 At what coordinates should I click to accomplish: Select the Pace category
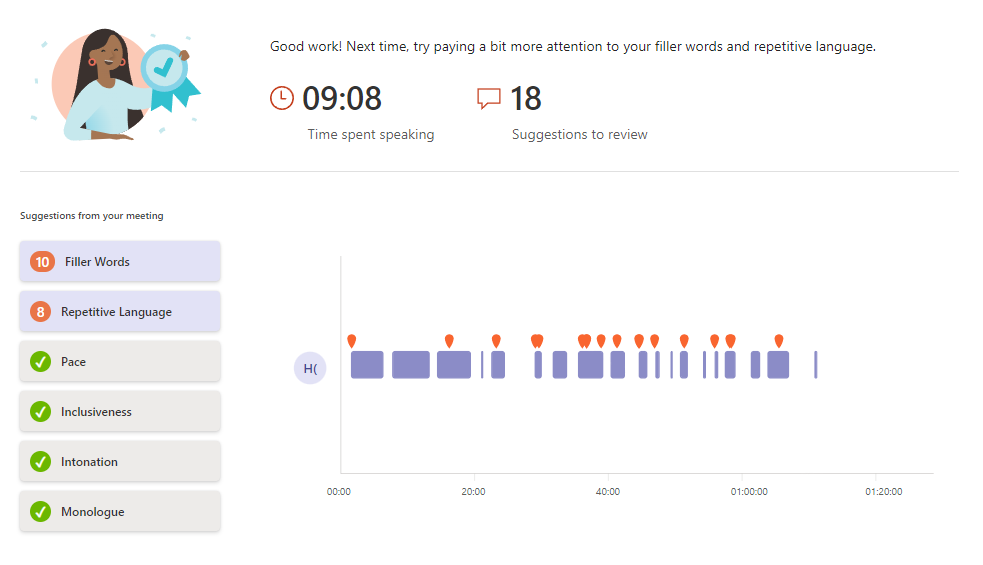coord(120,362)
